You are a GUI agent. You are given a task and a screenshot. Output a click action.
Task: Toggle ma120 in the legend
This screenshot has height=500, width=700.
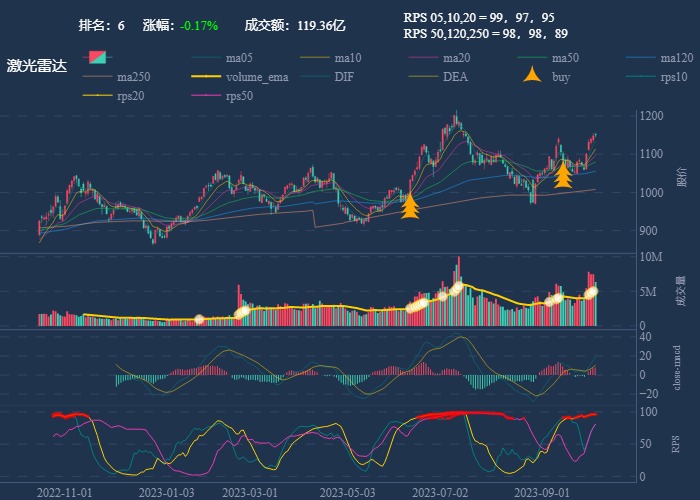[642, 58]
